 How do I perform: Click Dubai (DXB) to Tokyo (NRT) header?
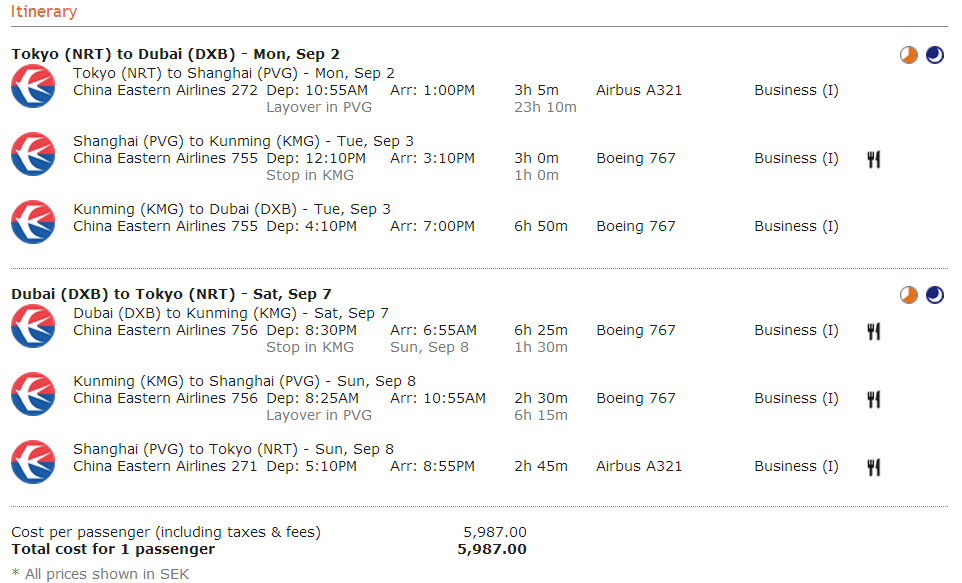point(171,294)
